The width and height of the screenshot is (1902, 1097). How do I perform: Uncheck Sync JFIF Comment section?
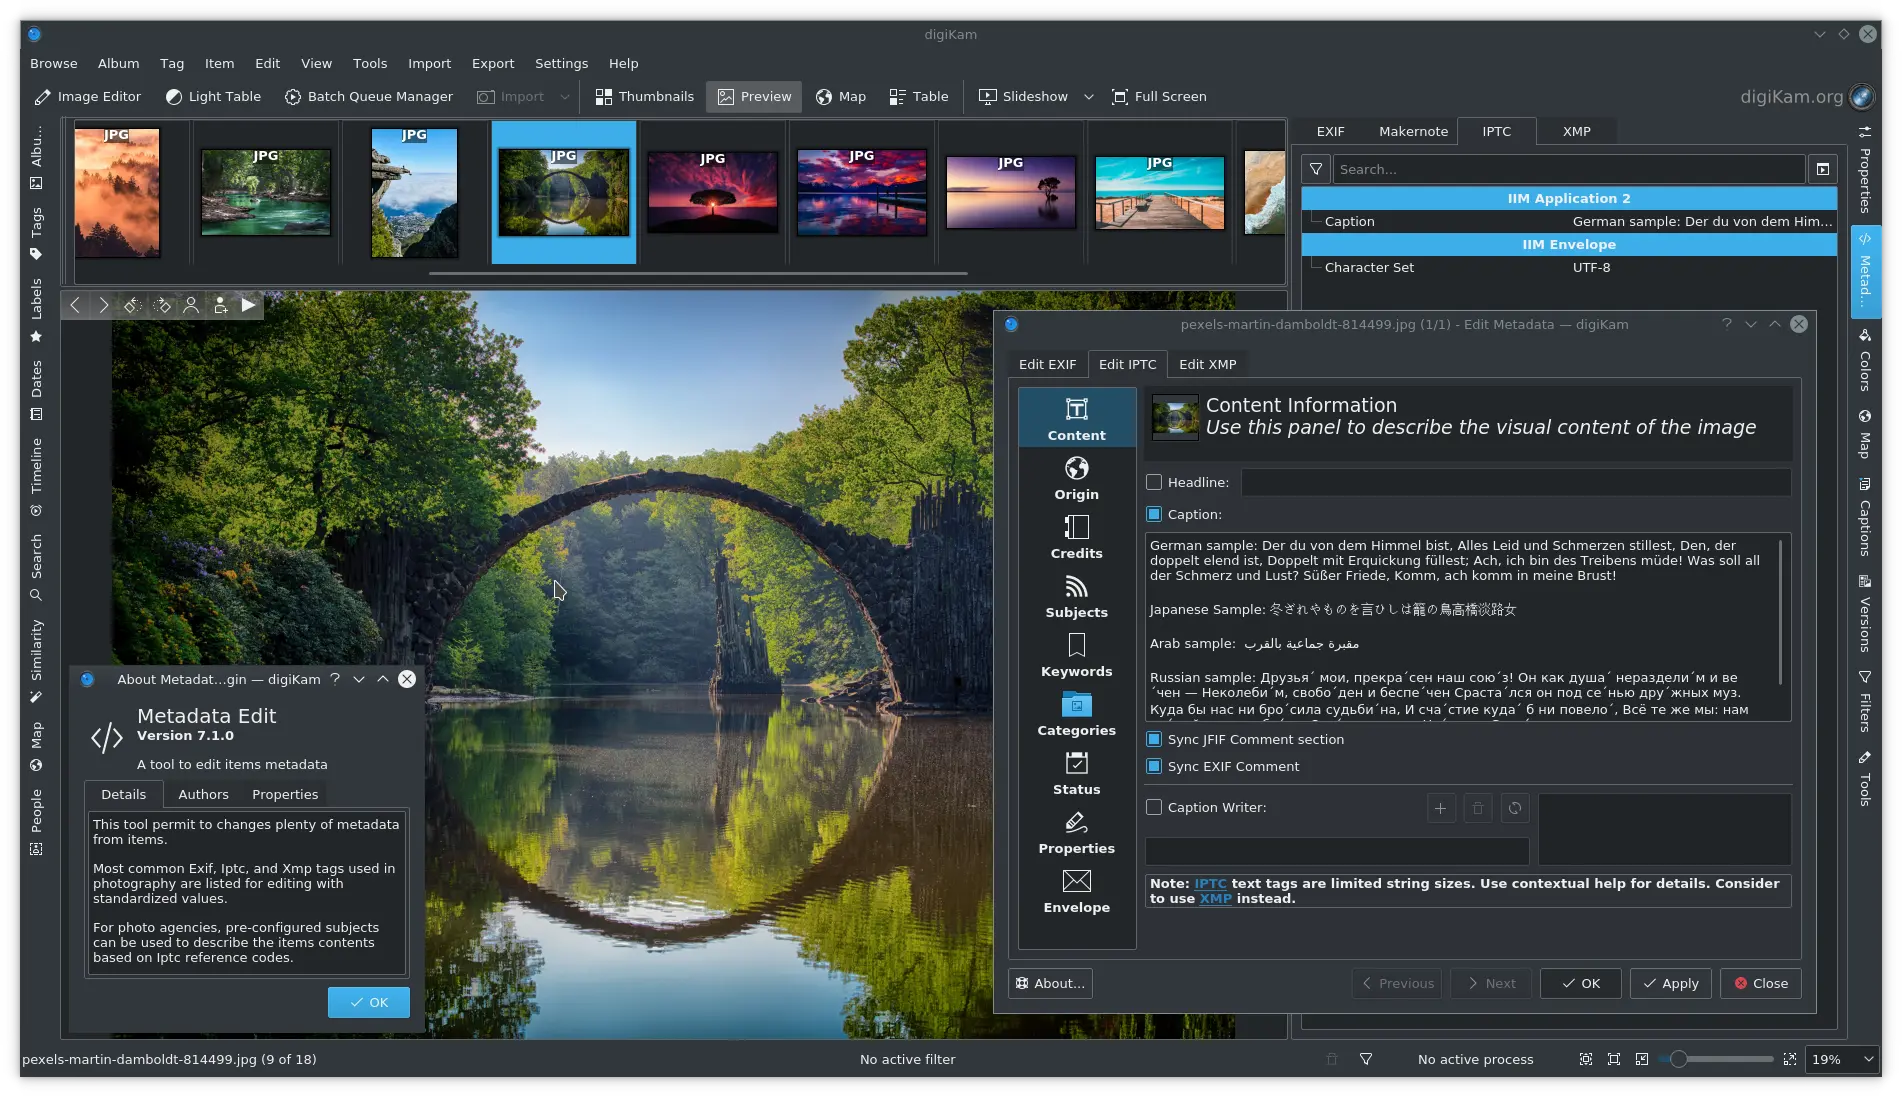[1154, 739]
